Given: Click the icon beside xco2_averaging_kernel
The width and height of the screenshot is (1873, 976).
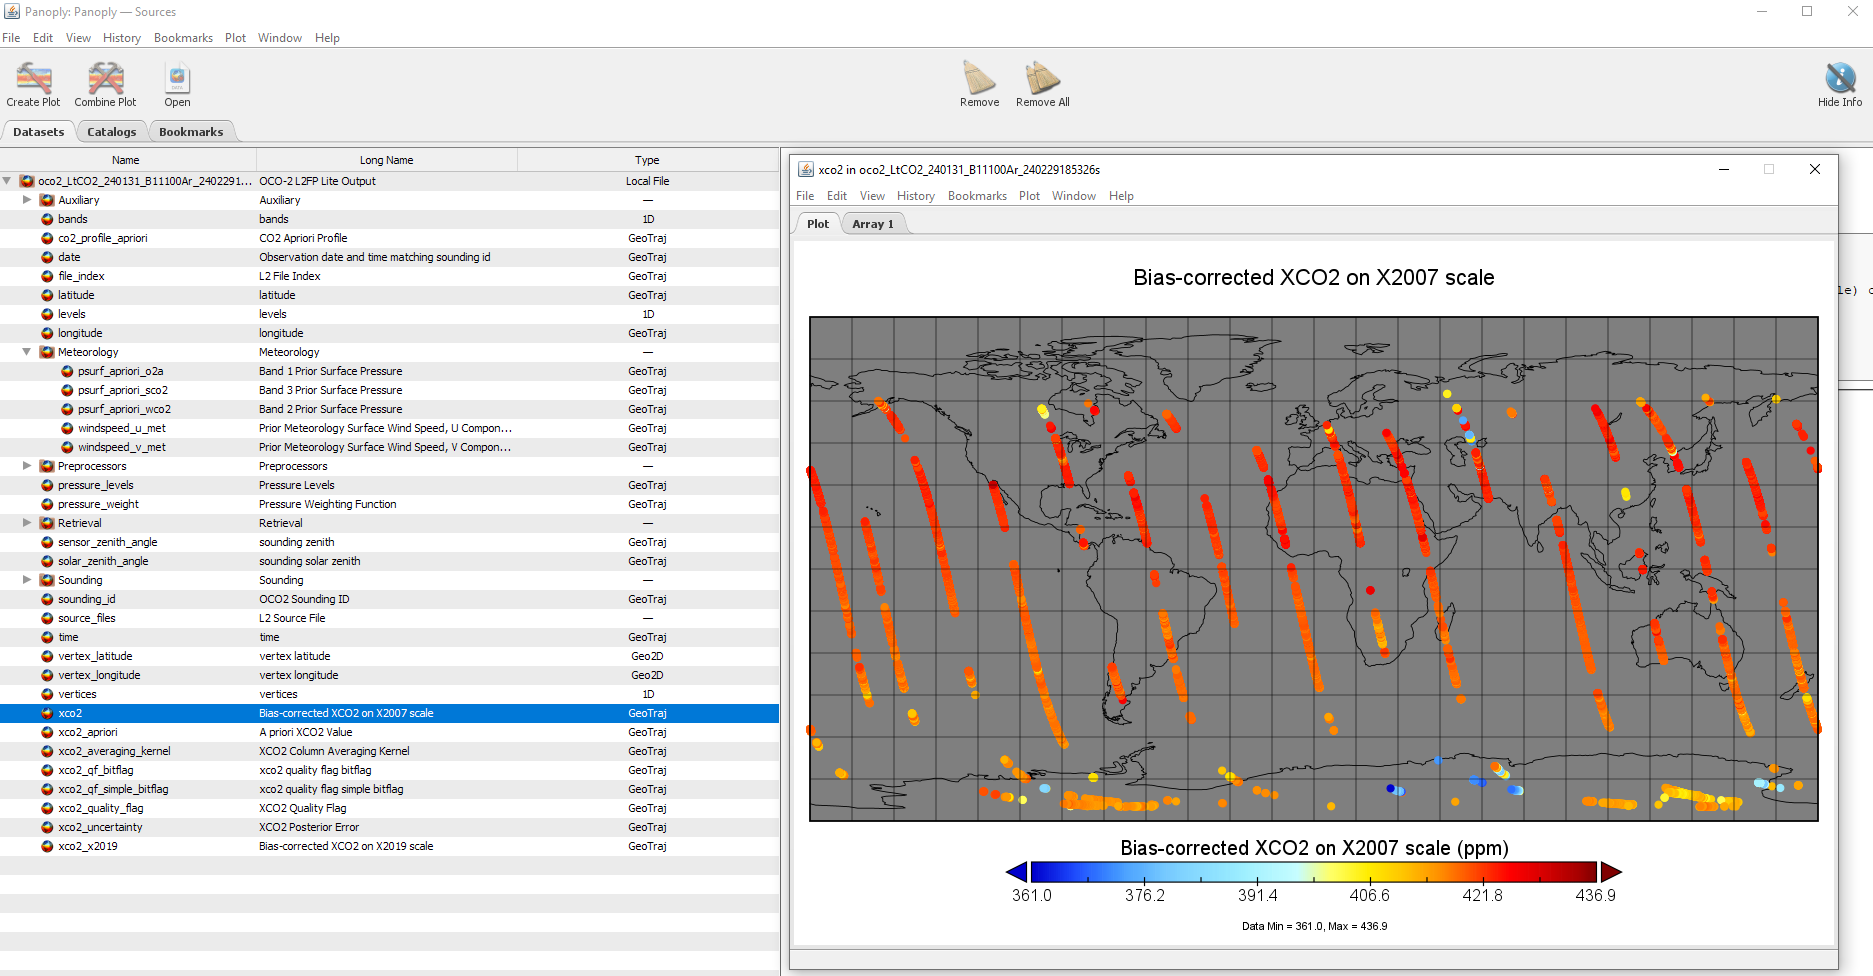Looking at the screenshot, I should (x=47, y=751).
